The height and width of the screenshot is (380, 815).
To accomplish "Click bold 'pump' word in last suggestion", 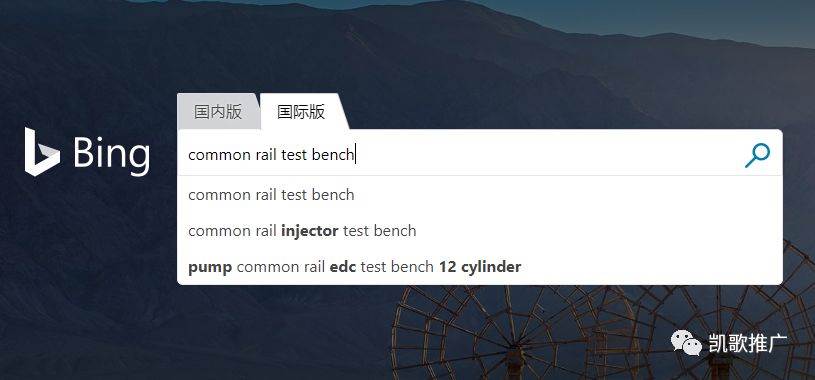I will (x=210, y=267).
